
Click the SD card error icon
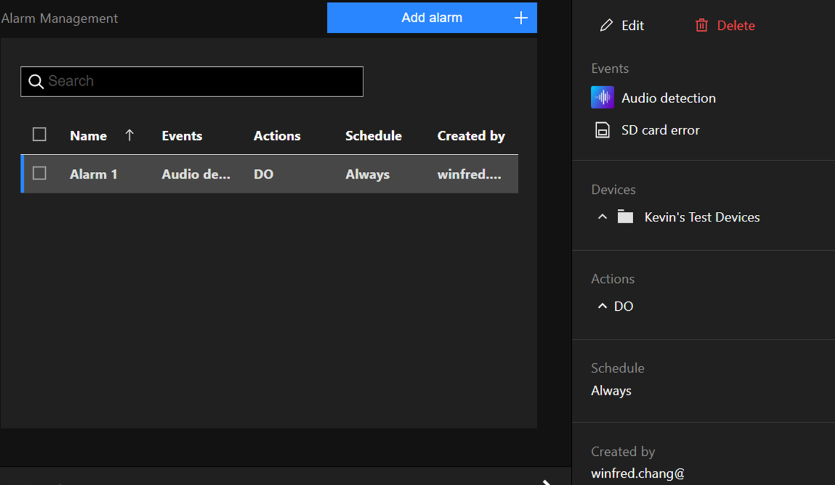602,130
